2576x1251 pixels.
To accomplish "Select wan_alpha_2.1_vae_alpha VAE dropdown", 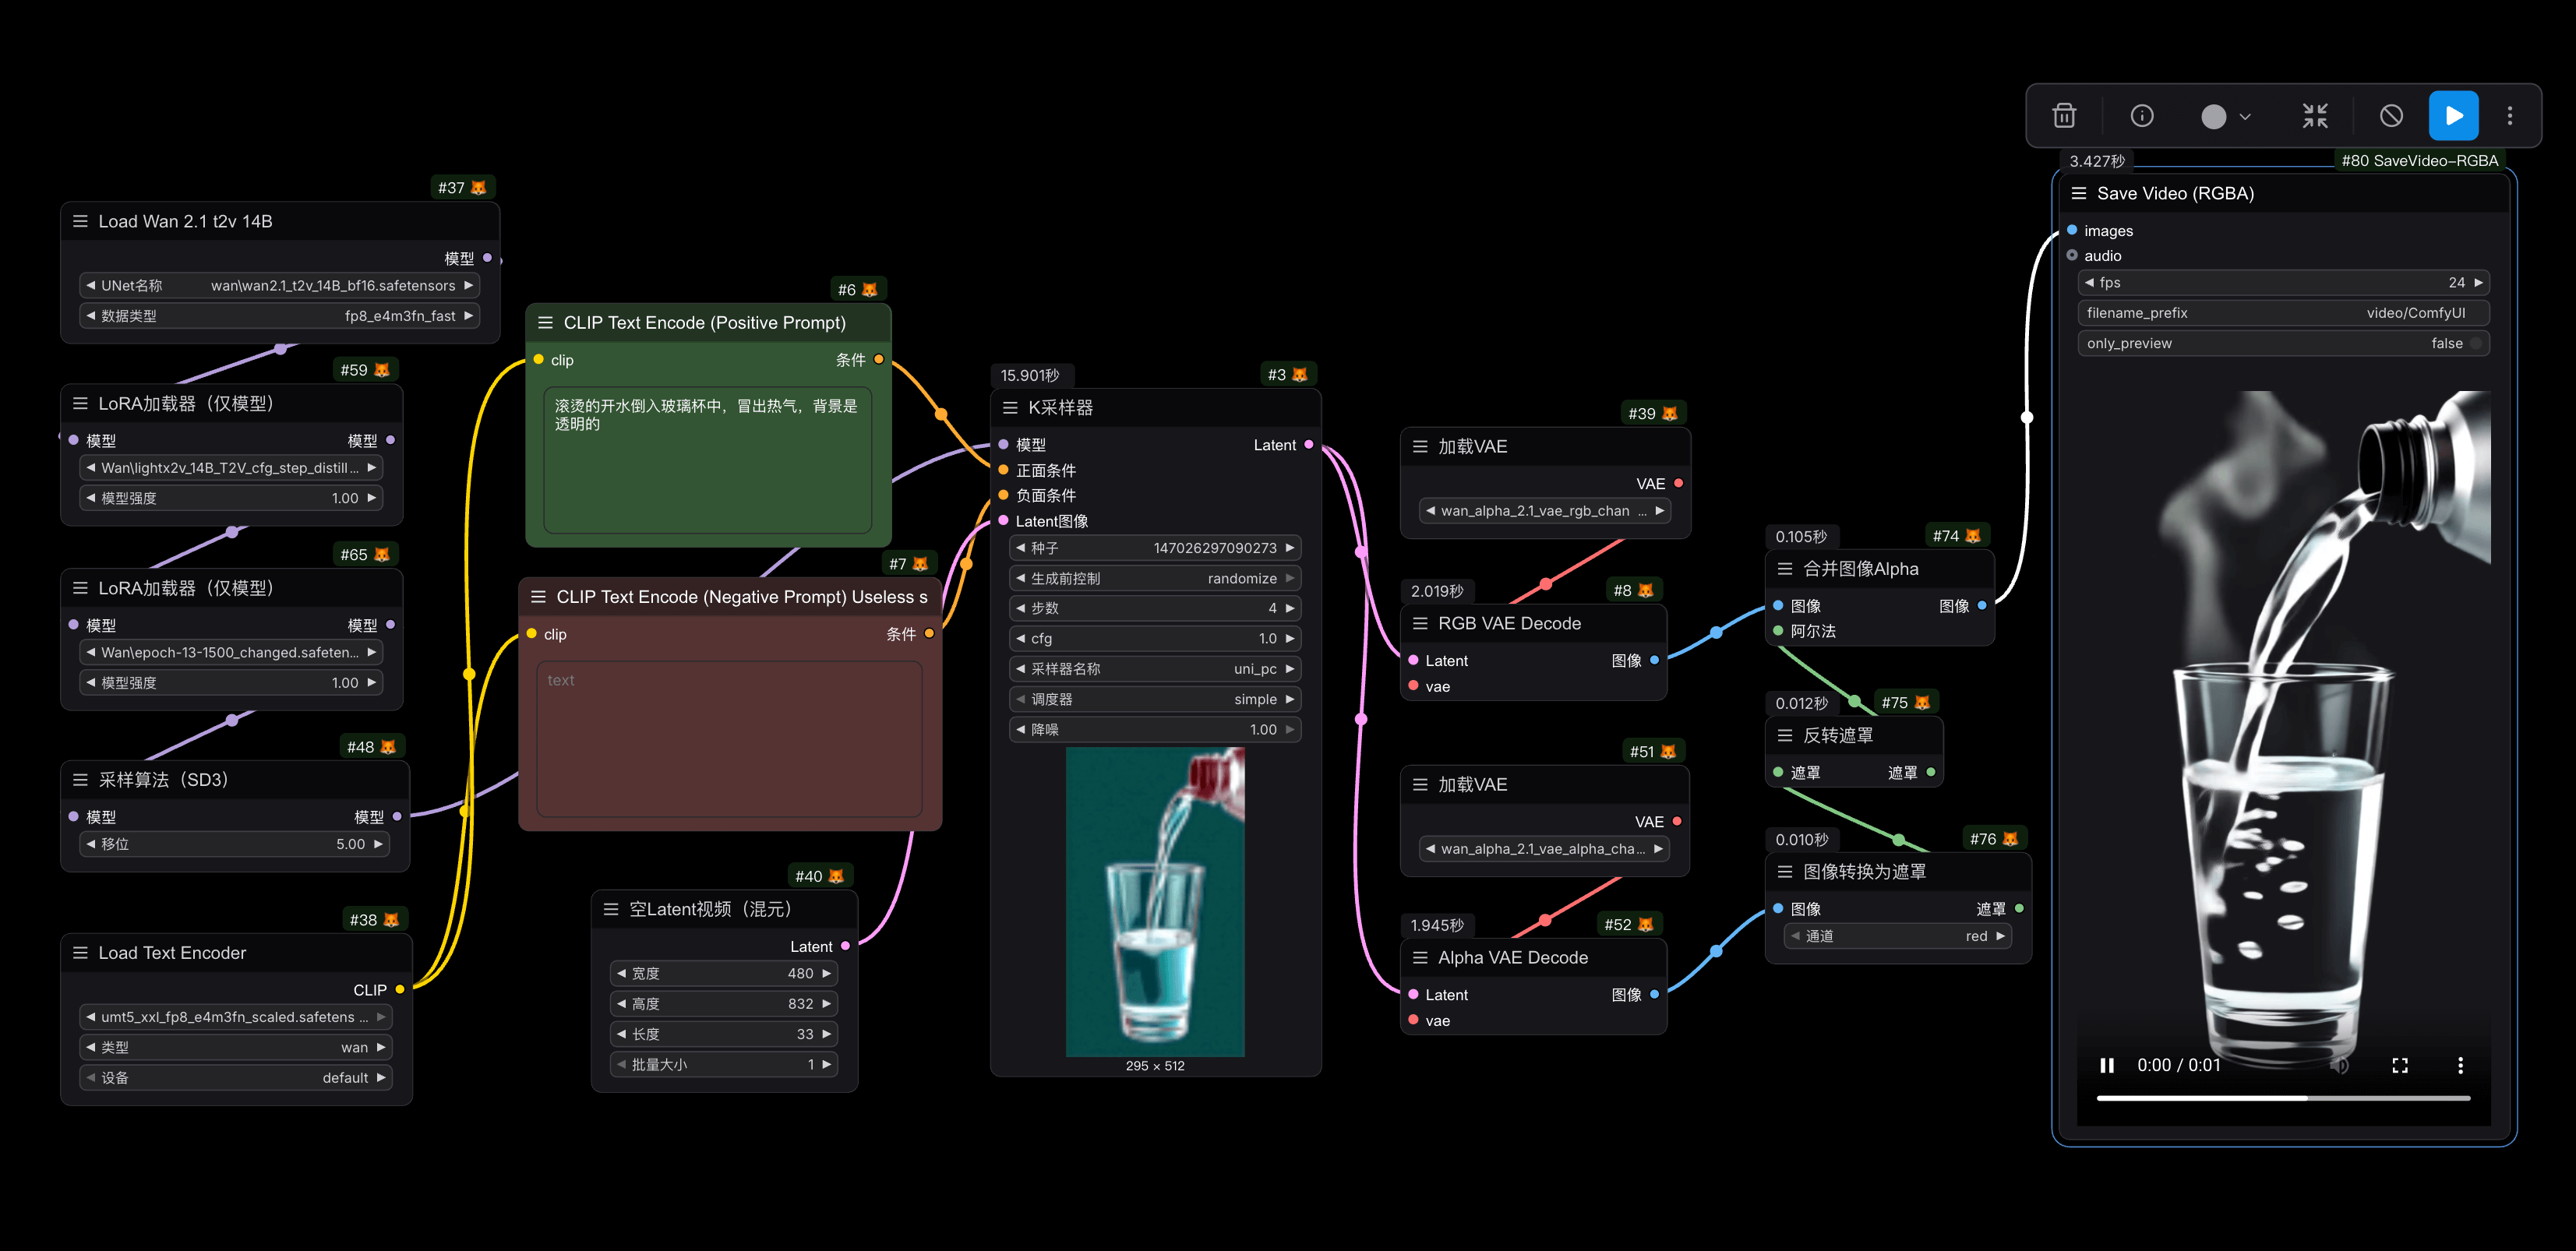I will coord(1544,849).
